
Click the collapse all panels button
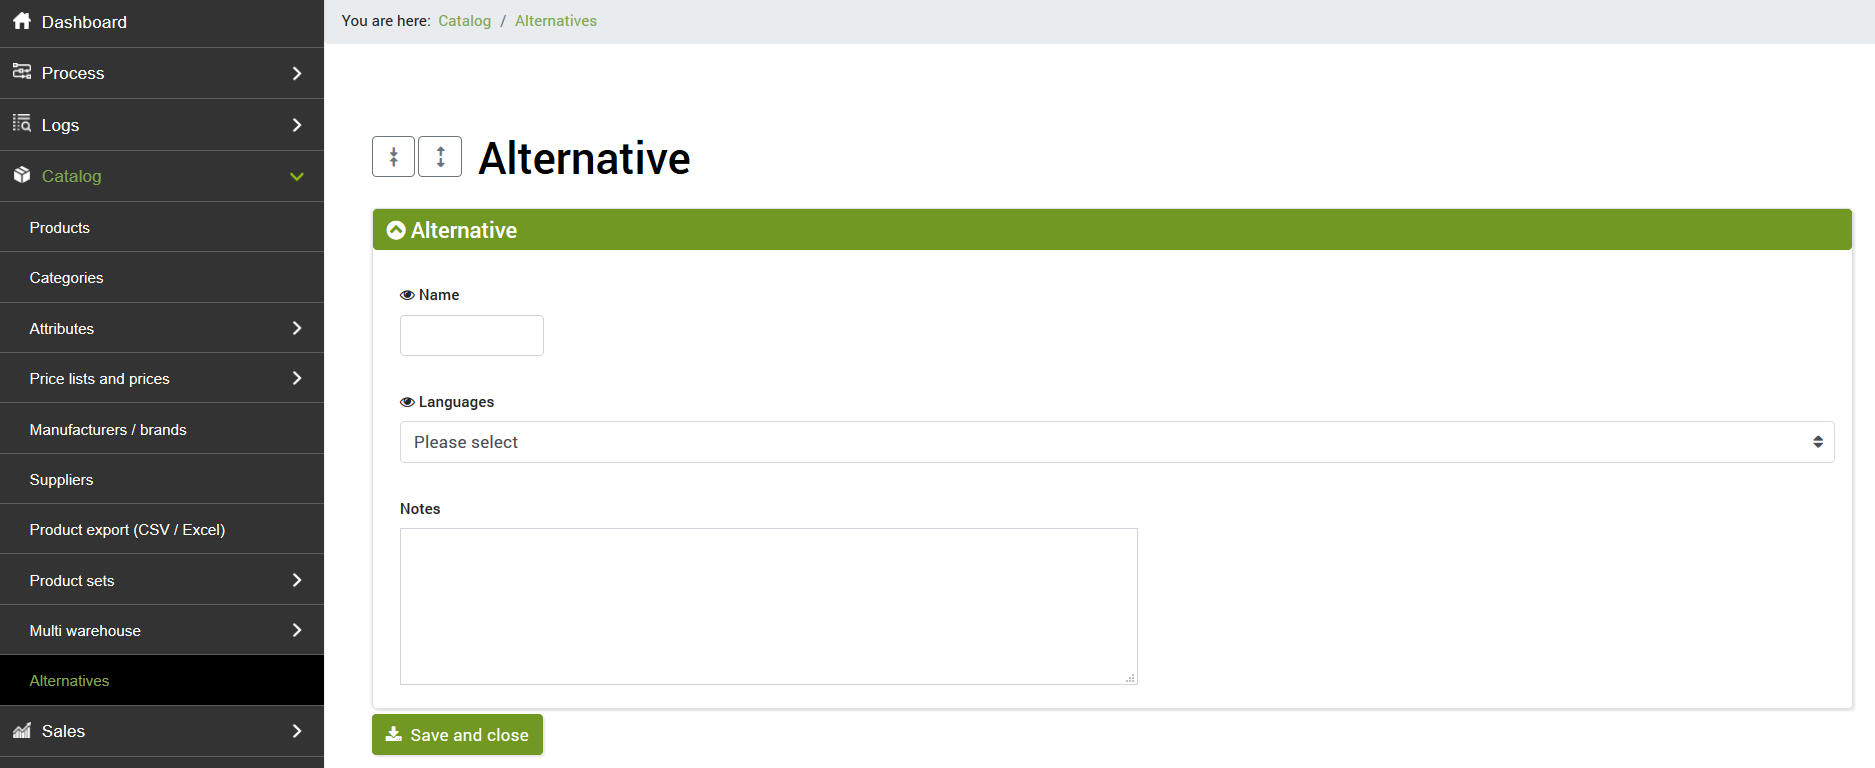(393, 157)
